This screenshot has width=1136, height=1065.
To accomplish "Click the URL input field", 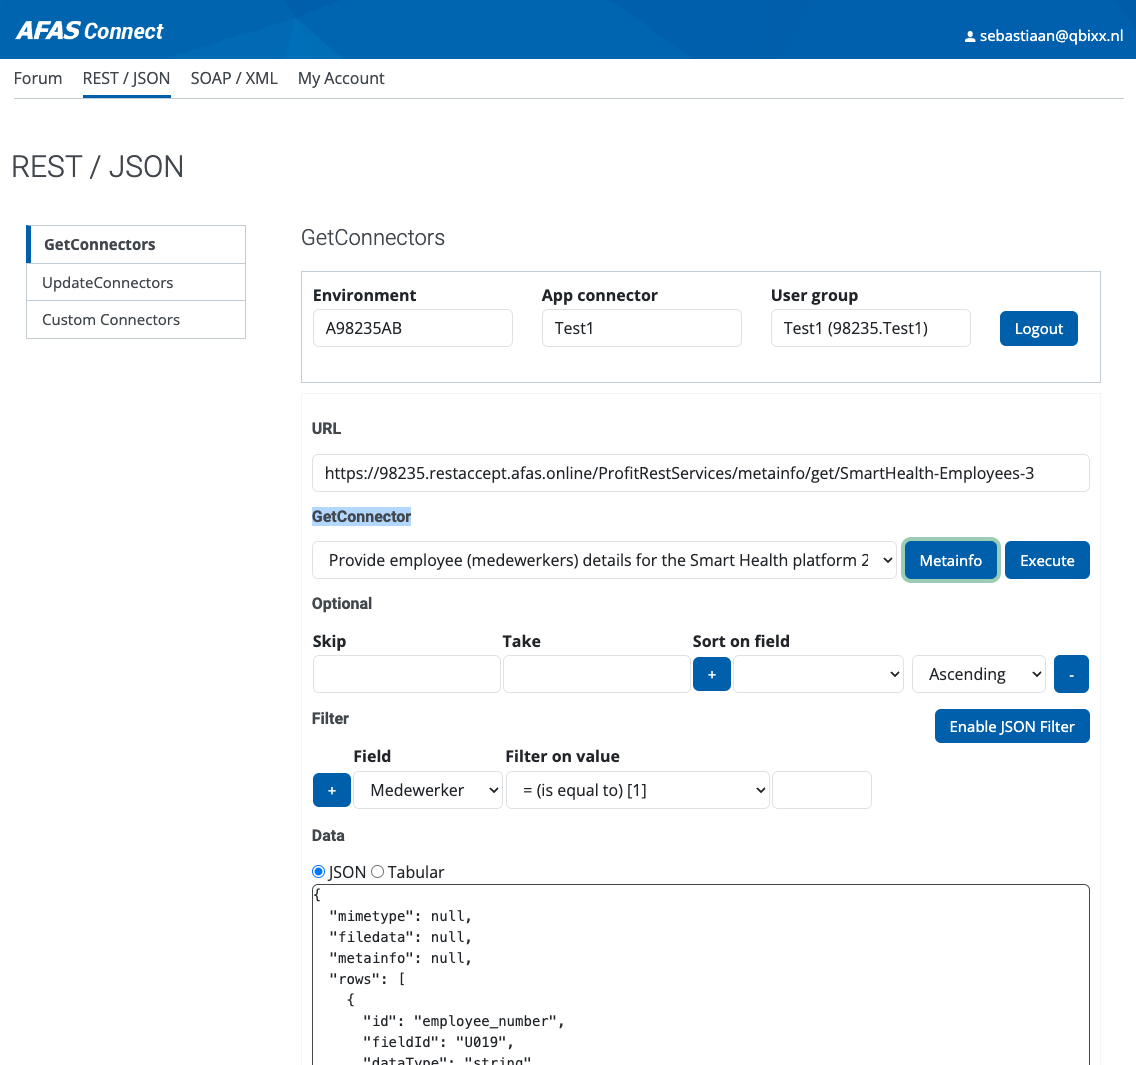I will point(701,473).
